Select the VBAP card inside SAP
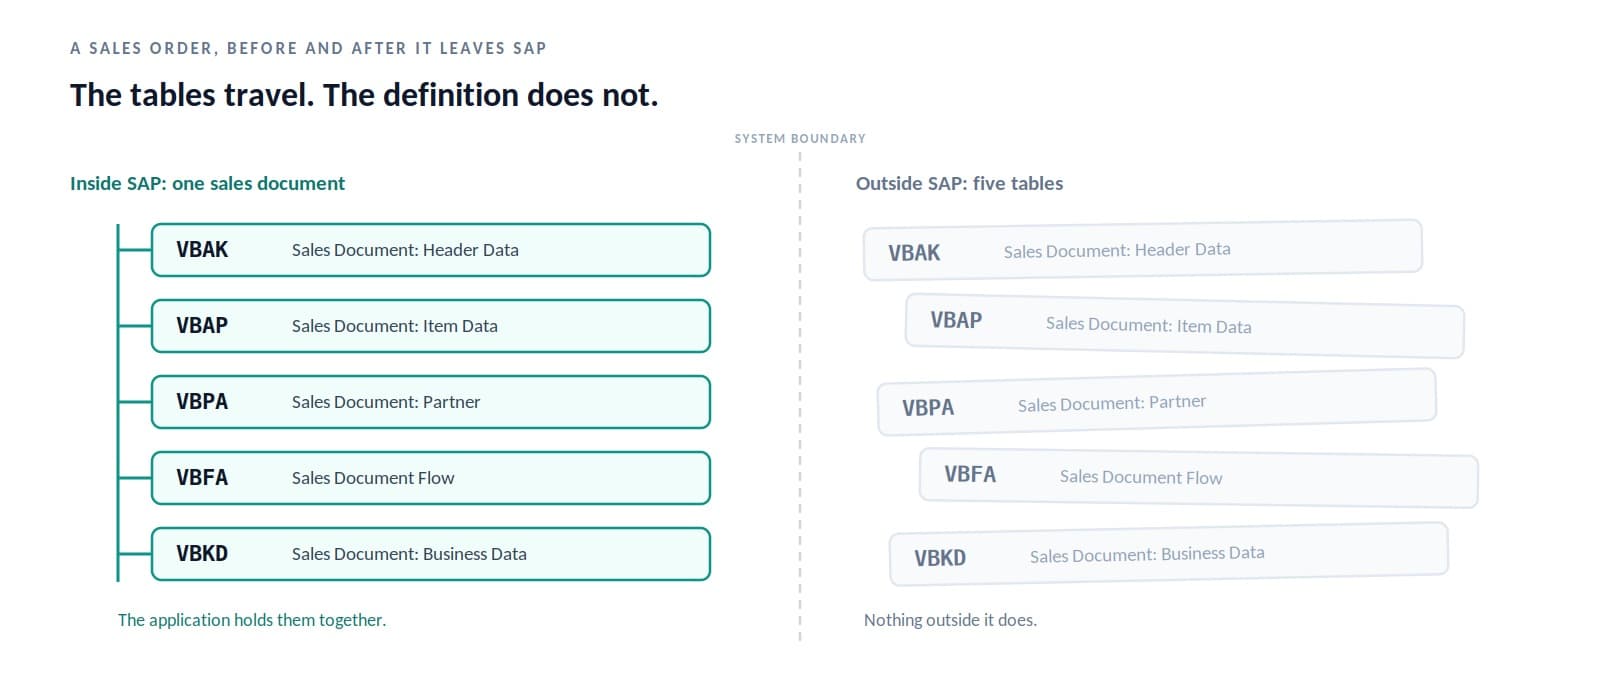This screenshot has height=700, width=1600. pyautogui.click(x=431, y=326)
